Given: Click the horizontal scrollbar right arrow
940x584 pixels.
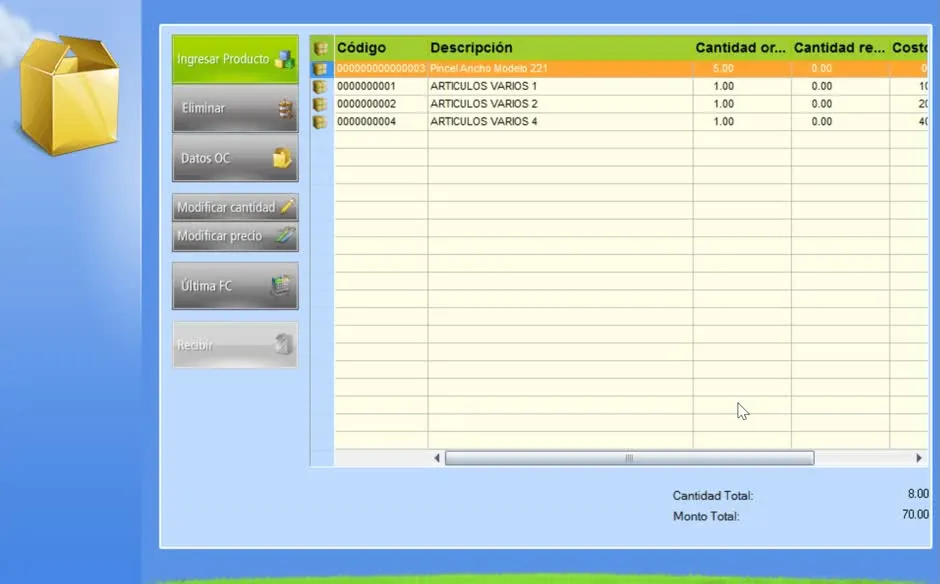Looking at the screenshot, I should (x=918, y=458).
